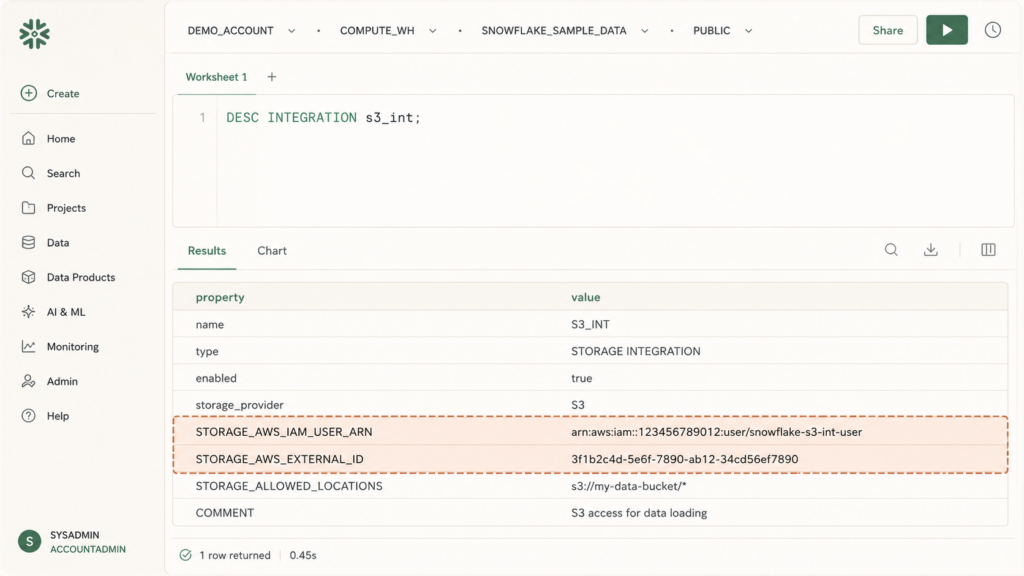Screen dimensions: 1024x576
Task: Click the Data database icon
Action: pyautogui.click(x=29, y=242)
